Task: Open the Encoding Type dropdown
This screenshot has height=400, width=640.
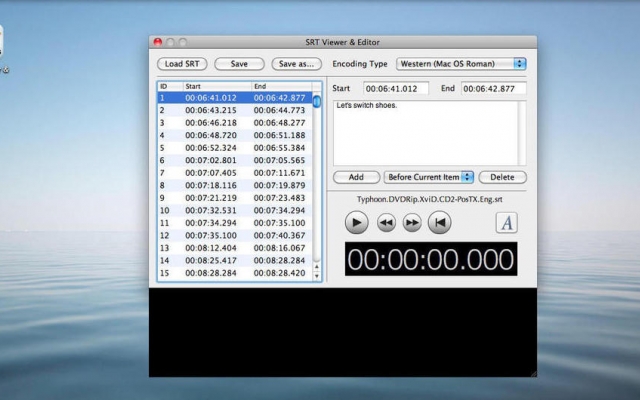Action: coord(461,64)
